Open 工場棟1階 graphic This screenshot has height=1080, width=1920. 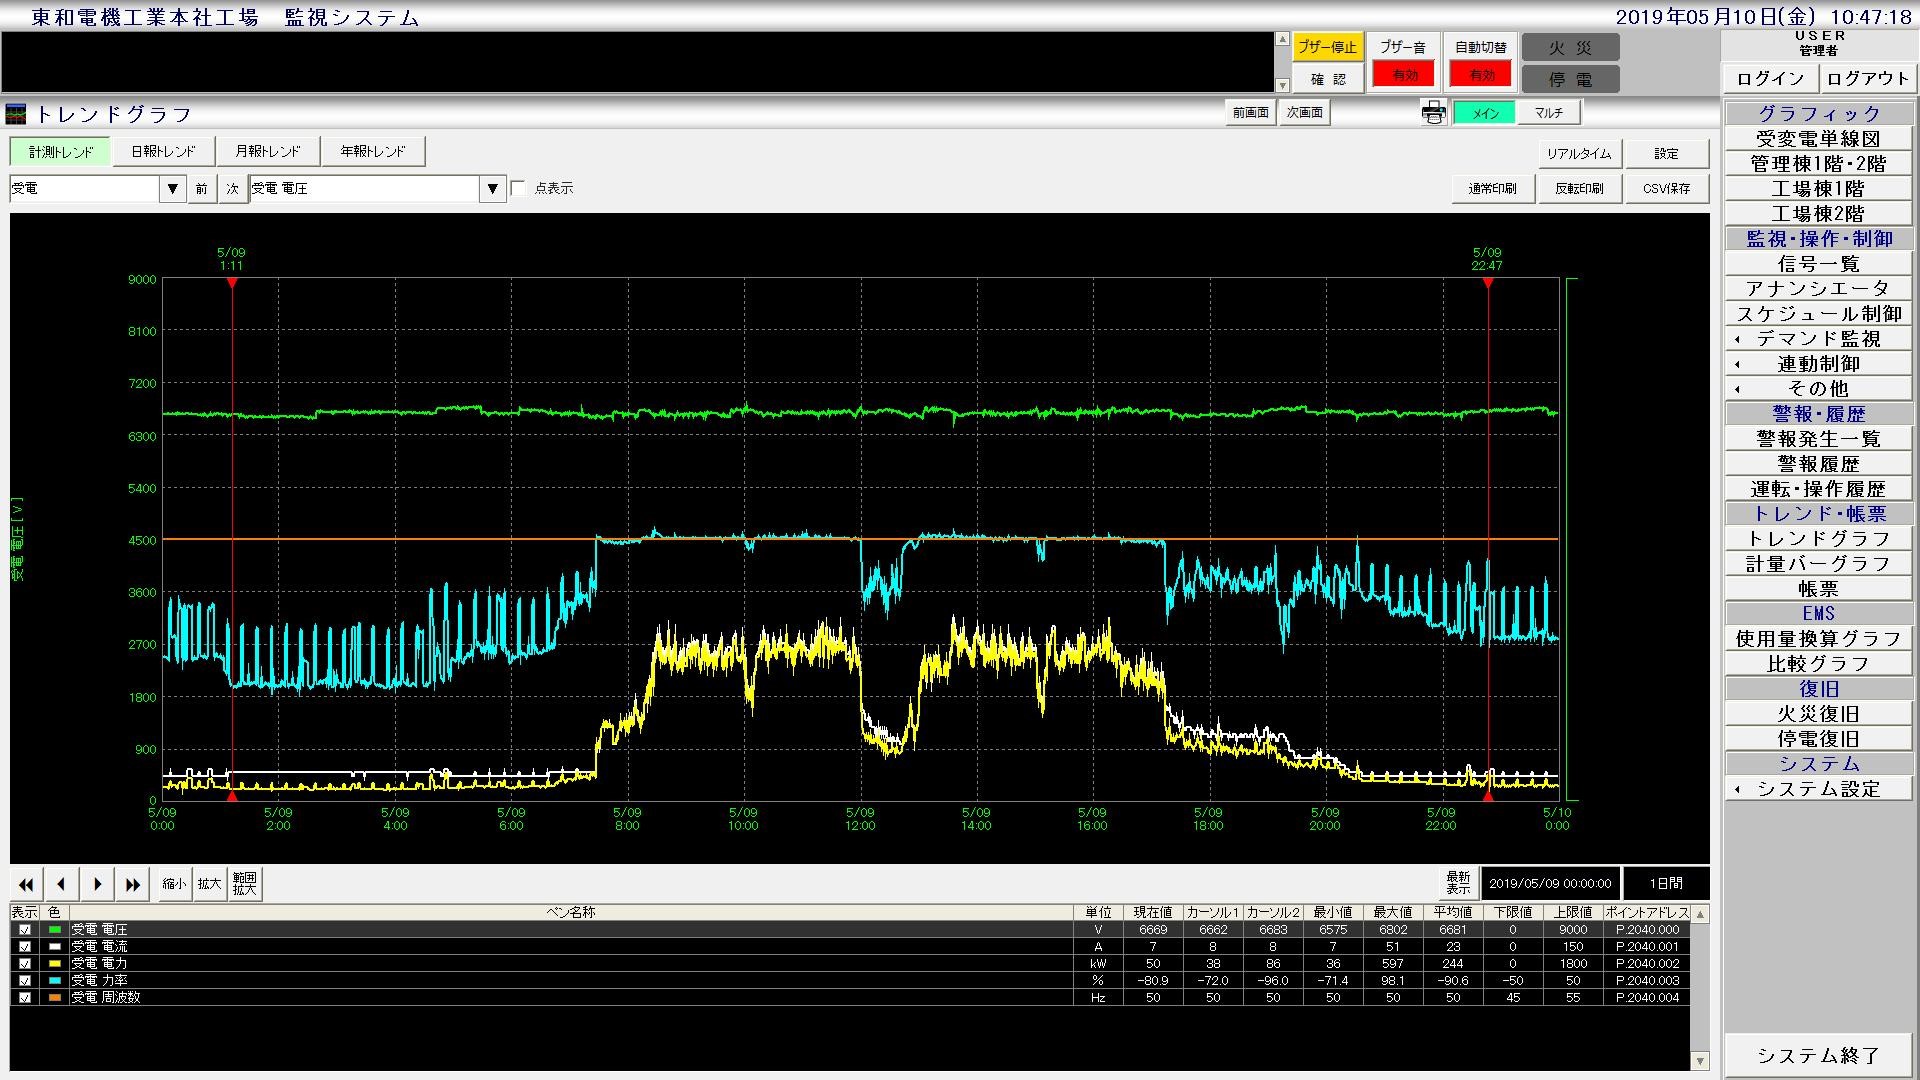click(1818, 189)
